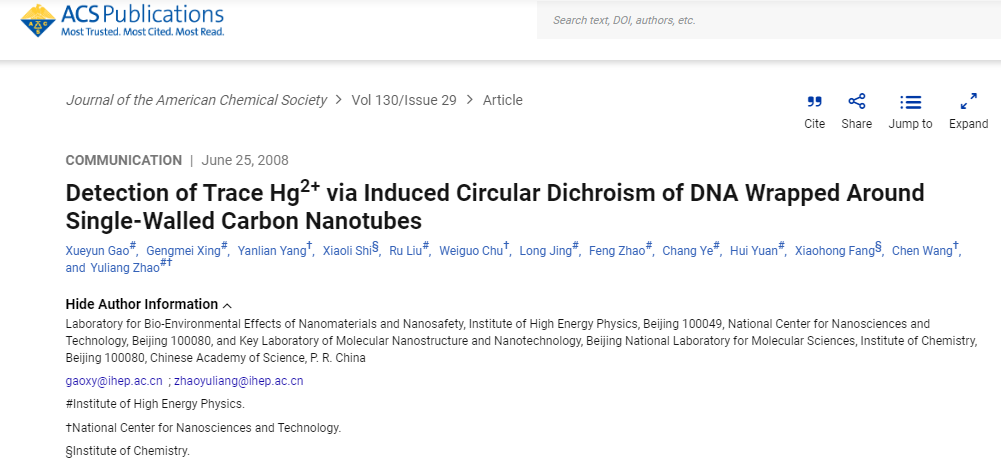The height and width of the screenshot is (467, 1001).
Task: Select the Article breadcrumb item
Action: tap(502, 100)
